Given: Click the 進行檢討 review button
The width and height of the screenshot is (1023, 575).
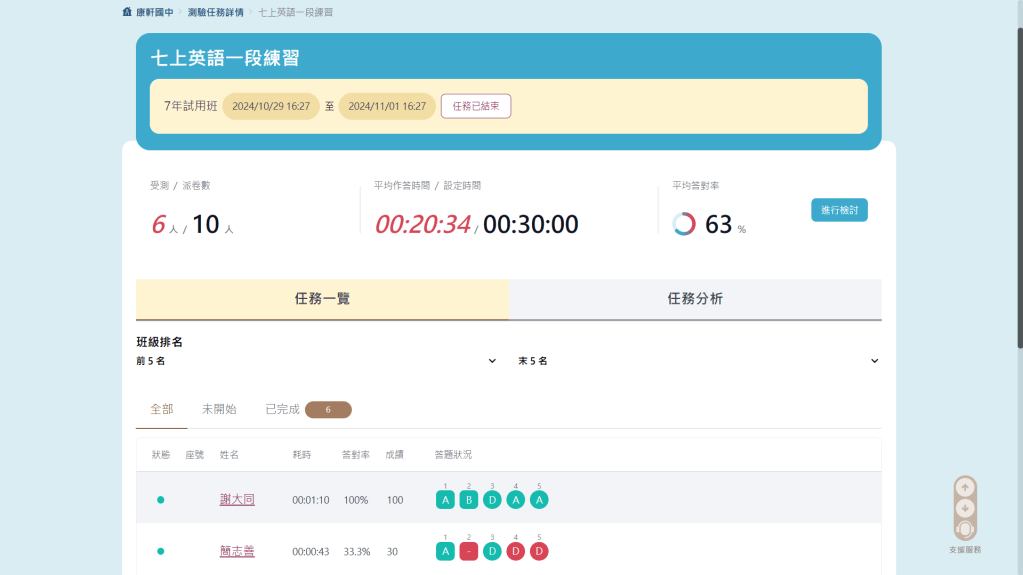Looking at the screenshot, I should pos(839,210).
